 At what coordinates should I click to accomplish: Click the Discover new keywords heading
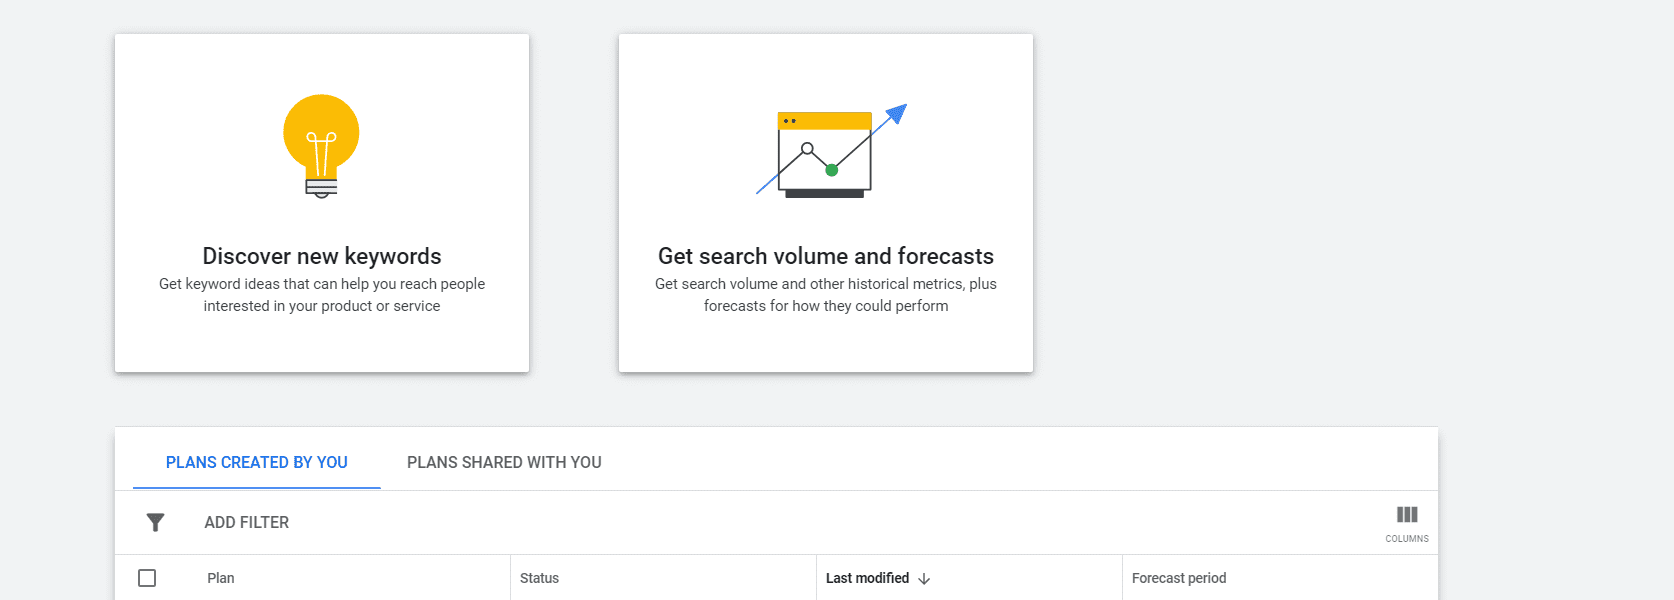coord(322,256)
